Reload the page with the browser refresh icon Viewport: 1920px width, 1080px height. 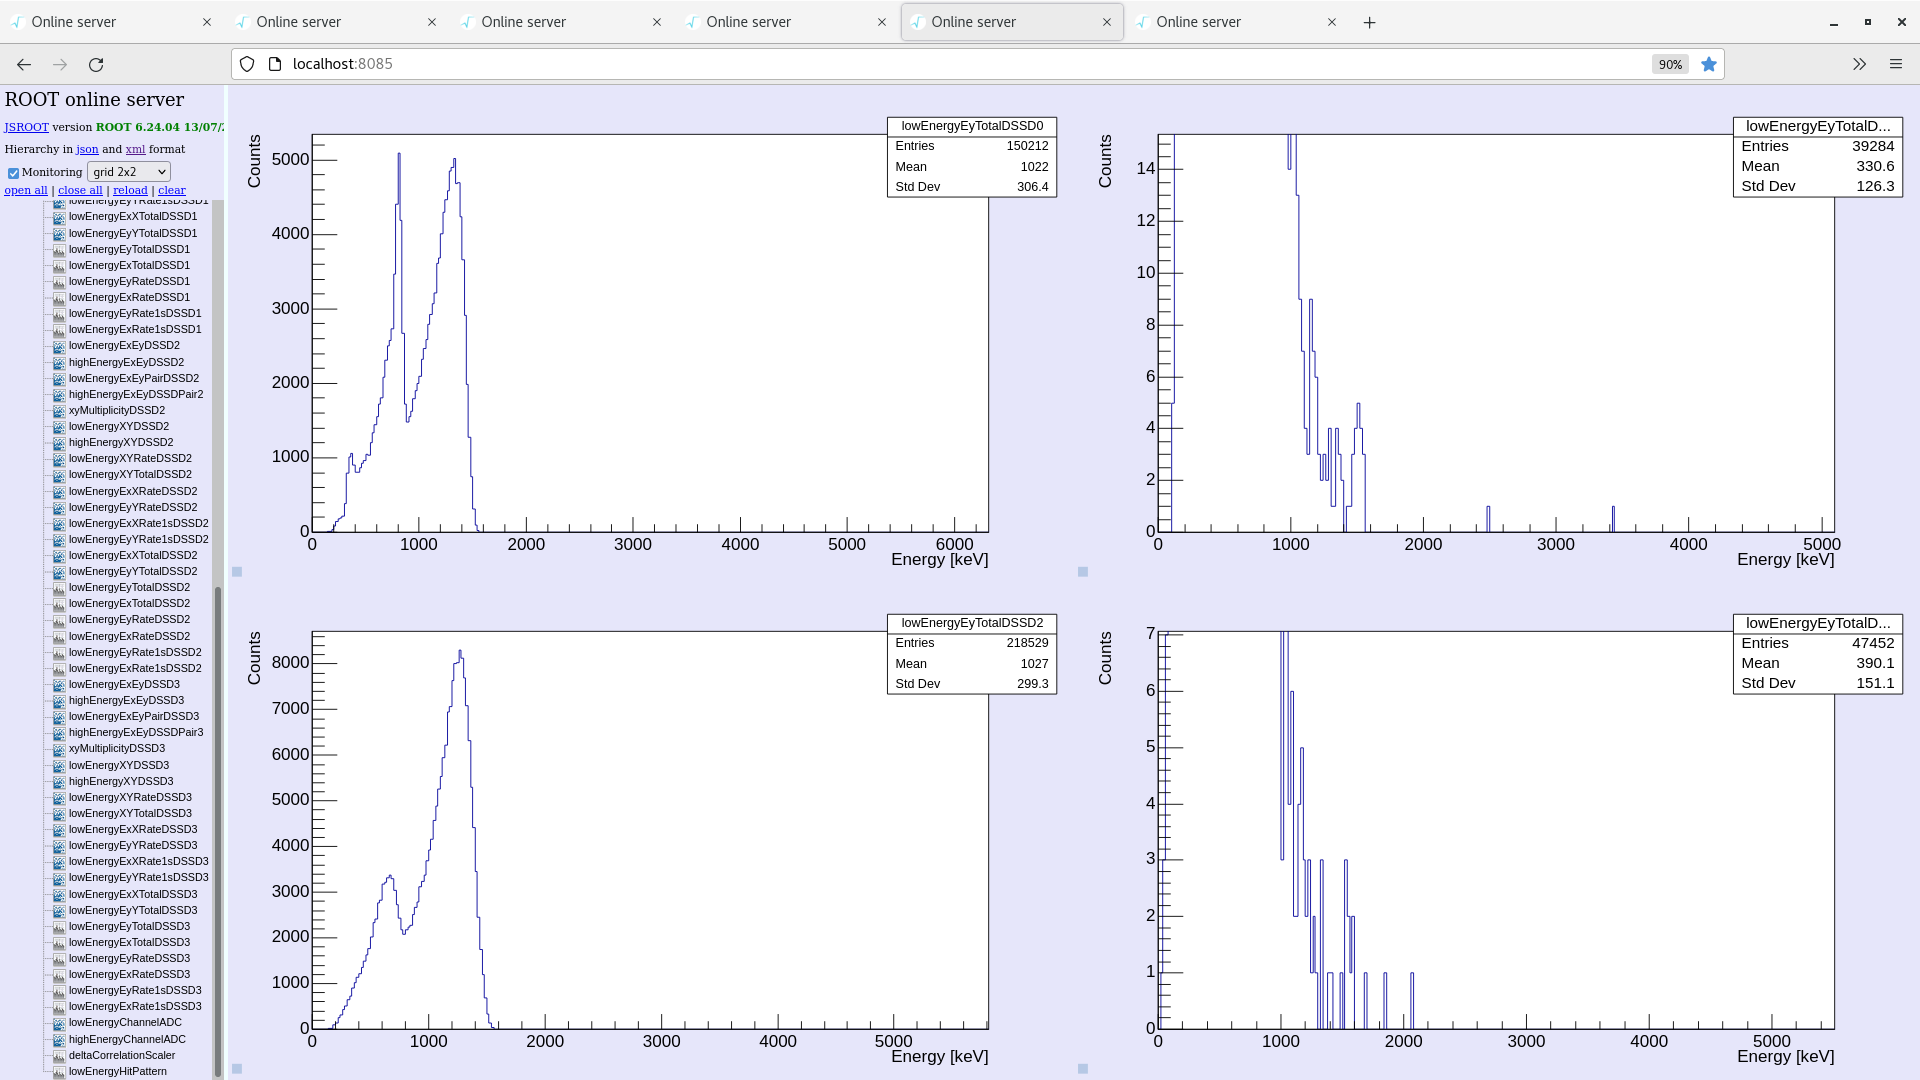coord(96,64)
